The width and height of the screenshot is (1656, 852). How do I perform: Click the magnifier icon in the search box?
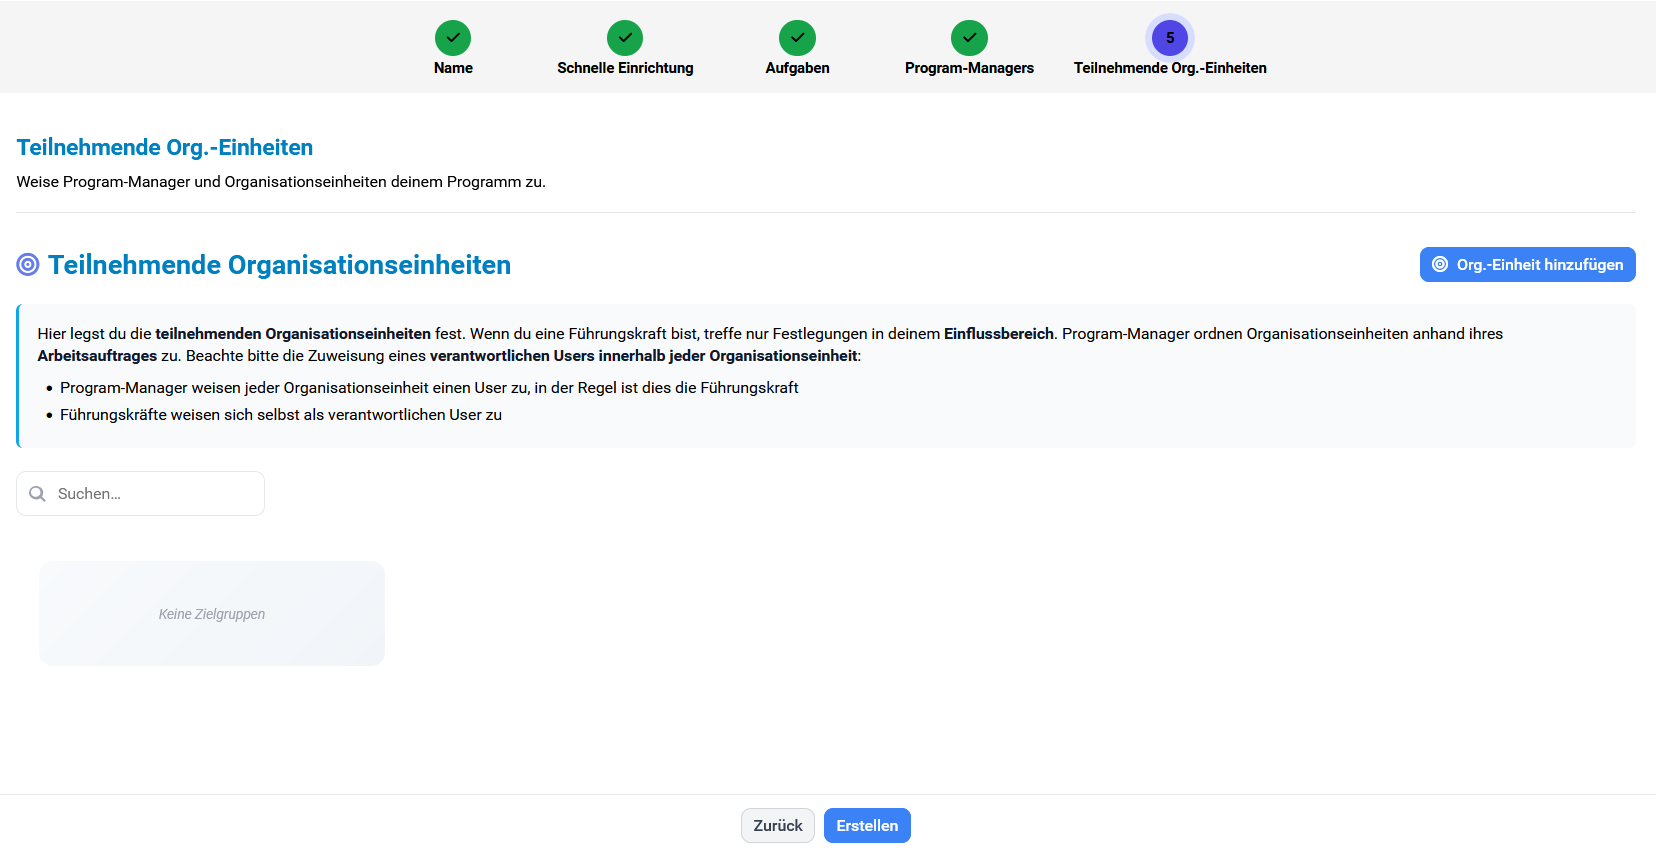pos(38,494)
